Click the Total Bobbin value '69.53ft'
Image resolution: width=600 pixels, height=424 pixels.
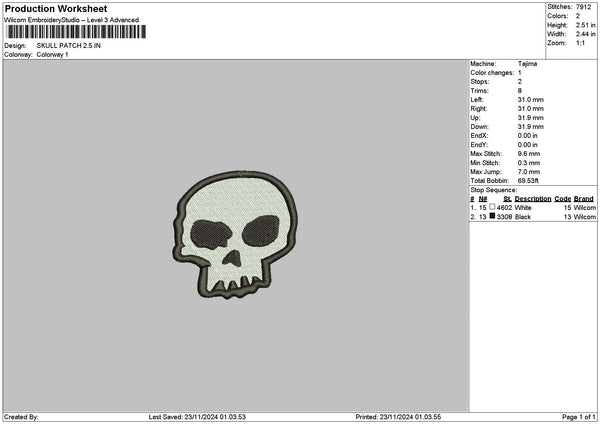pyautogui.click(x=528, y=181)
